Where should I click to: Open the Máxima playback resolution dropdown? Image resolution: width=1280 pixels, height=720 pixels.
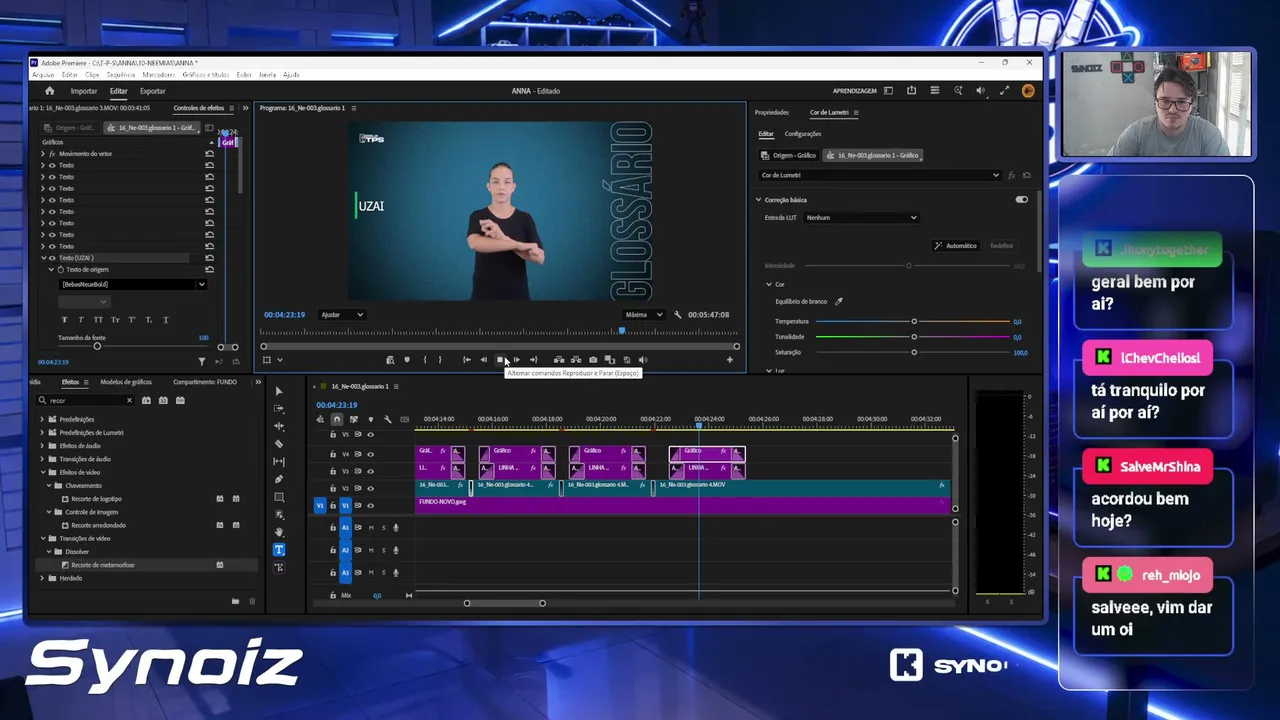(643, 315)
